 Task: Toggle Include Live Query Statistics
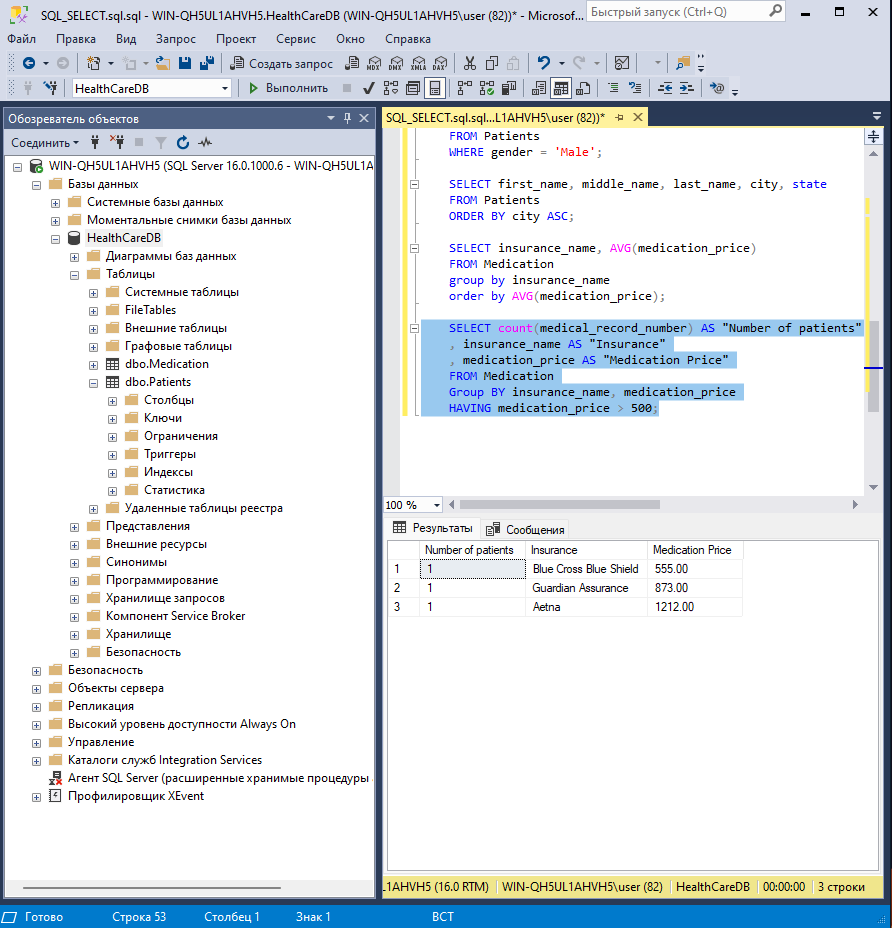coord(487,88)
